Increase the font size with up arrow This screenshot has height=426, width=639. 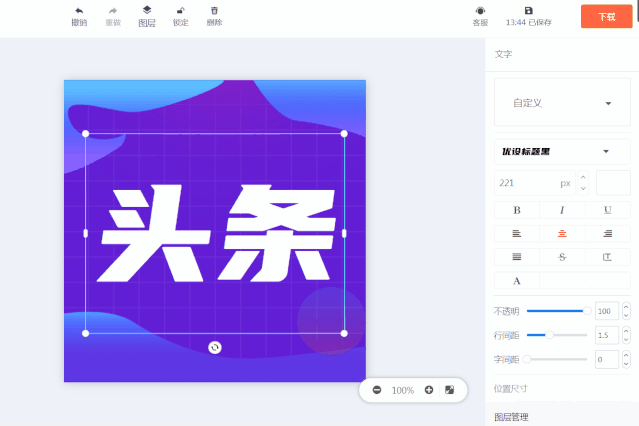[x=583, y=177]
